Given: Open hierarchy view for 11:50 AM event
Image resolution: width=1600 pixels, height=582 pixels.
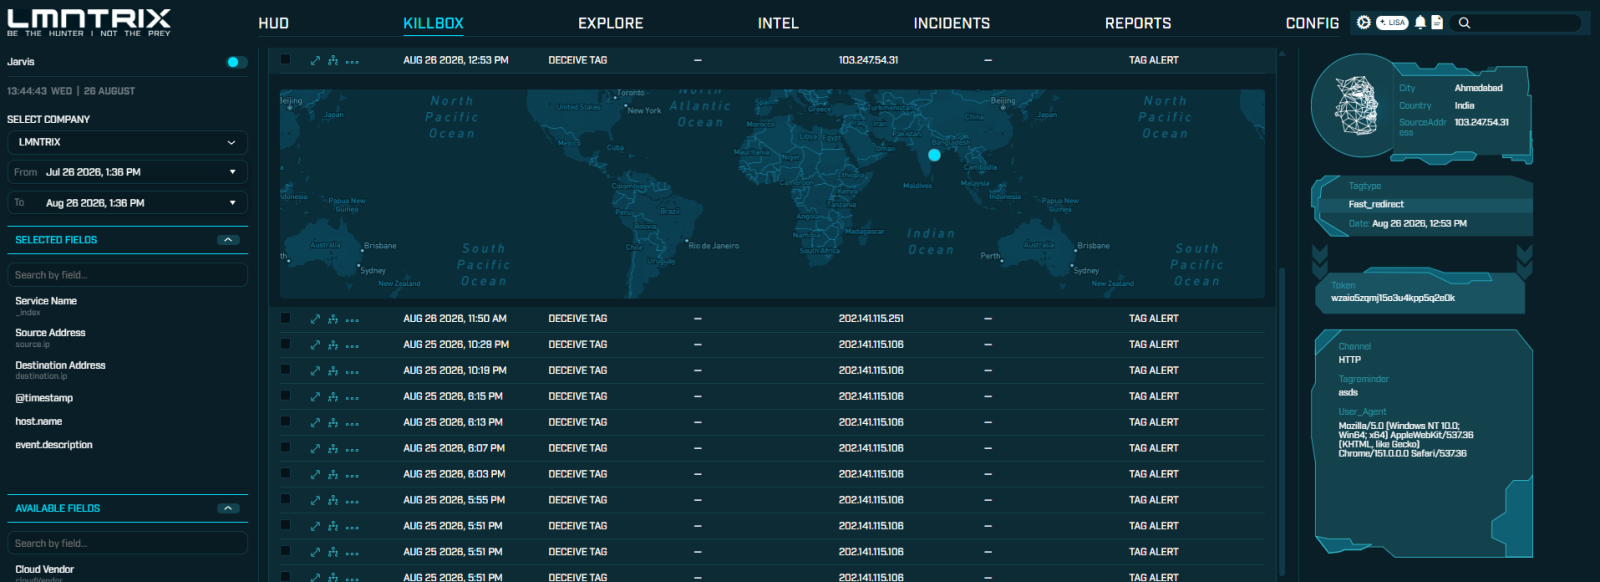Looking at the screenshot, I should 333,319.
